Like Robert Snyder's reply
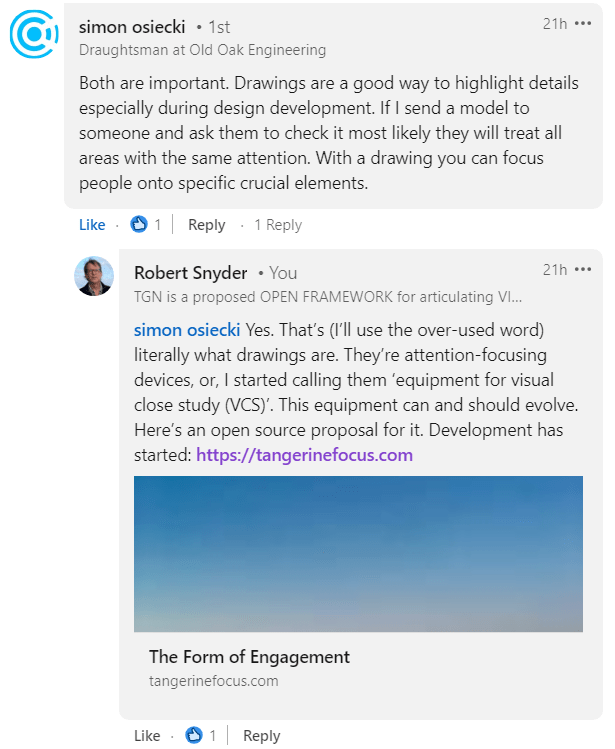 147,736
